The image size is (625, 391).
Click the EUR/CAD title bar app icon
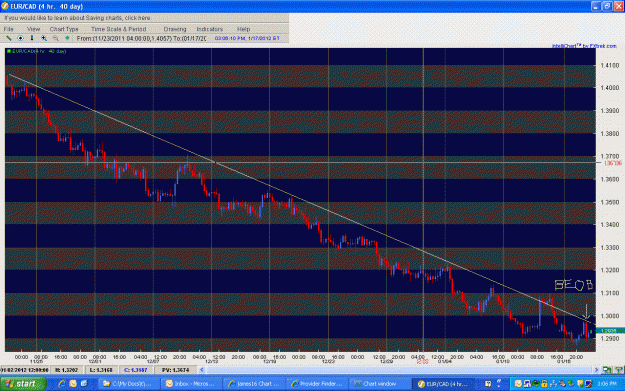pos(5,6)
